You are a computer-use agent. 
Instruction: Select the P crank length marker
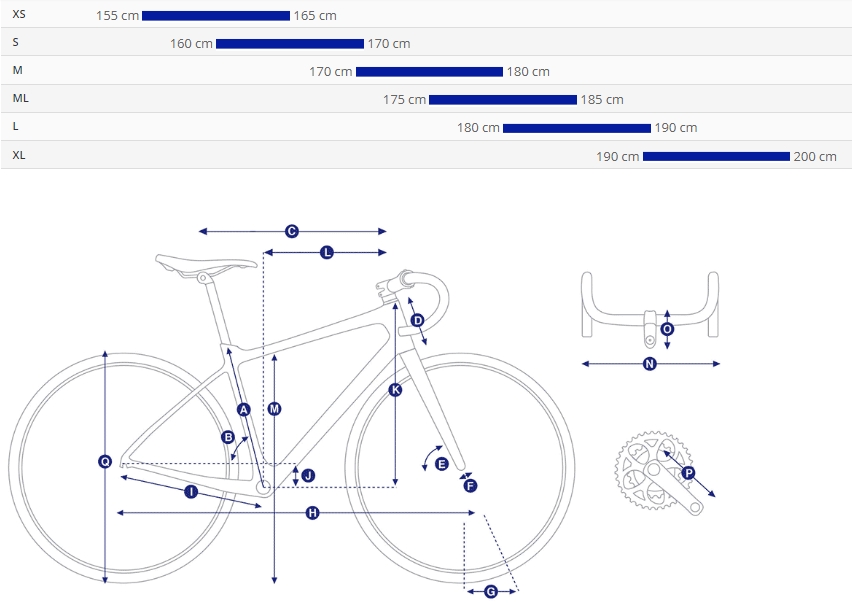688,473
